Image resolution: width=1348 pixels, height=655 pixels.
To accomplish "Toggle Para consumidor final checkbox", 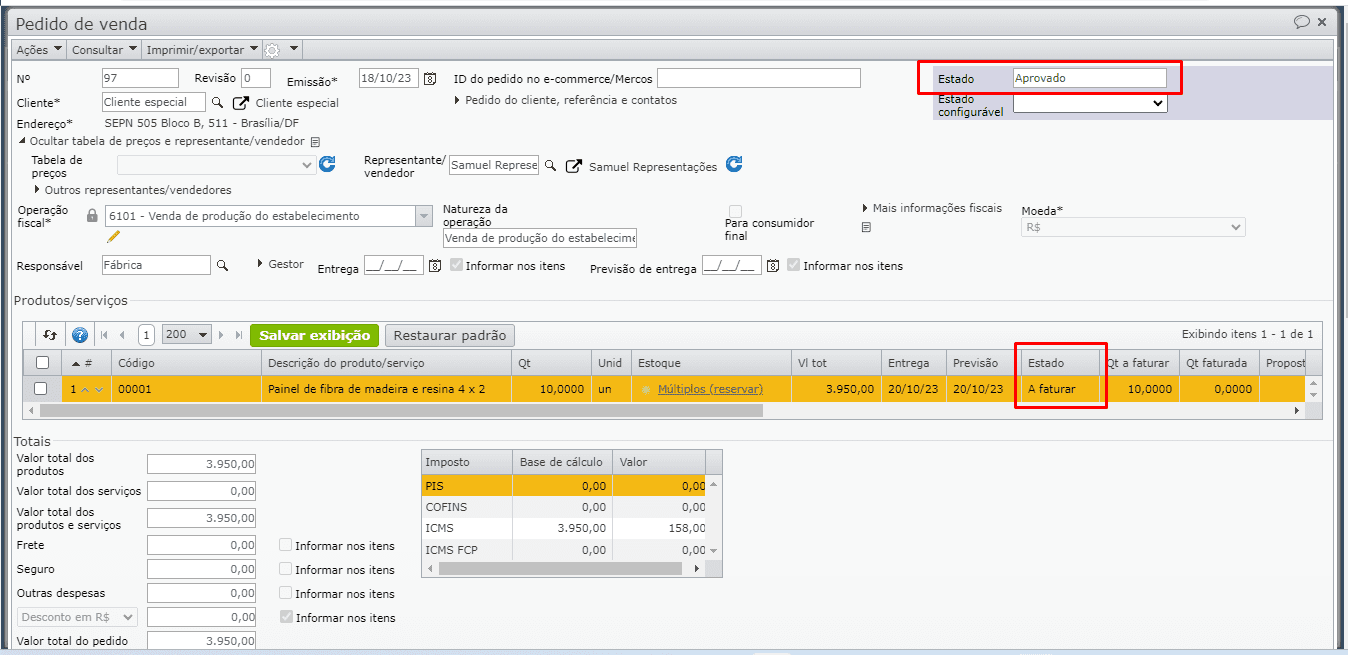I will (x=735, y=211).
